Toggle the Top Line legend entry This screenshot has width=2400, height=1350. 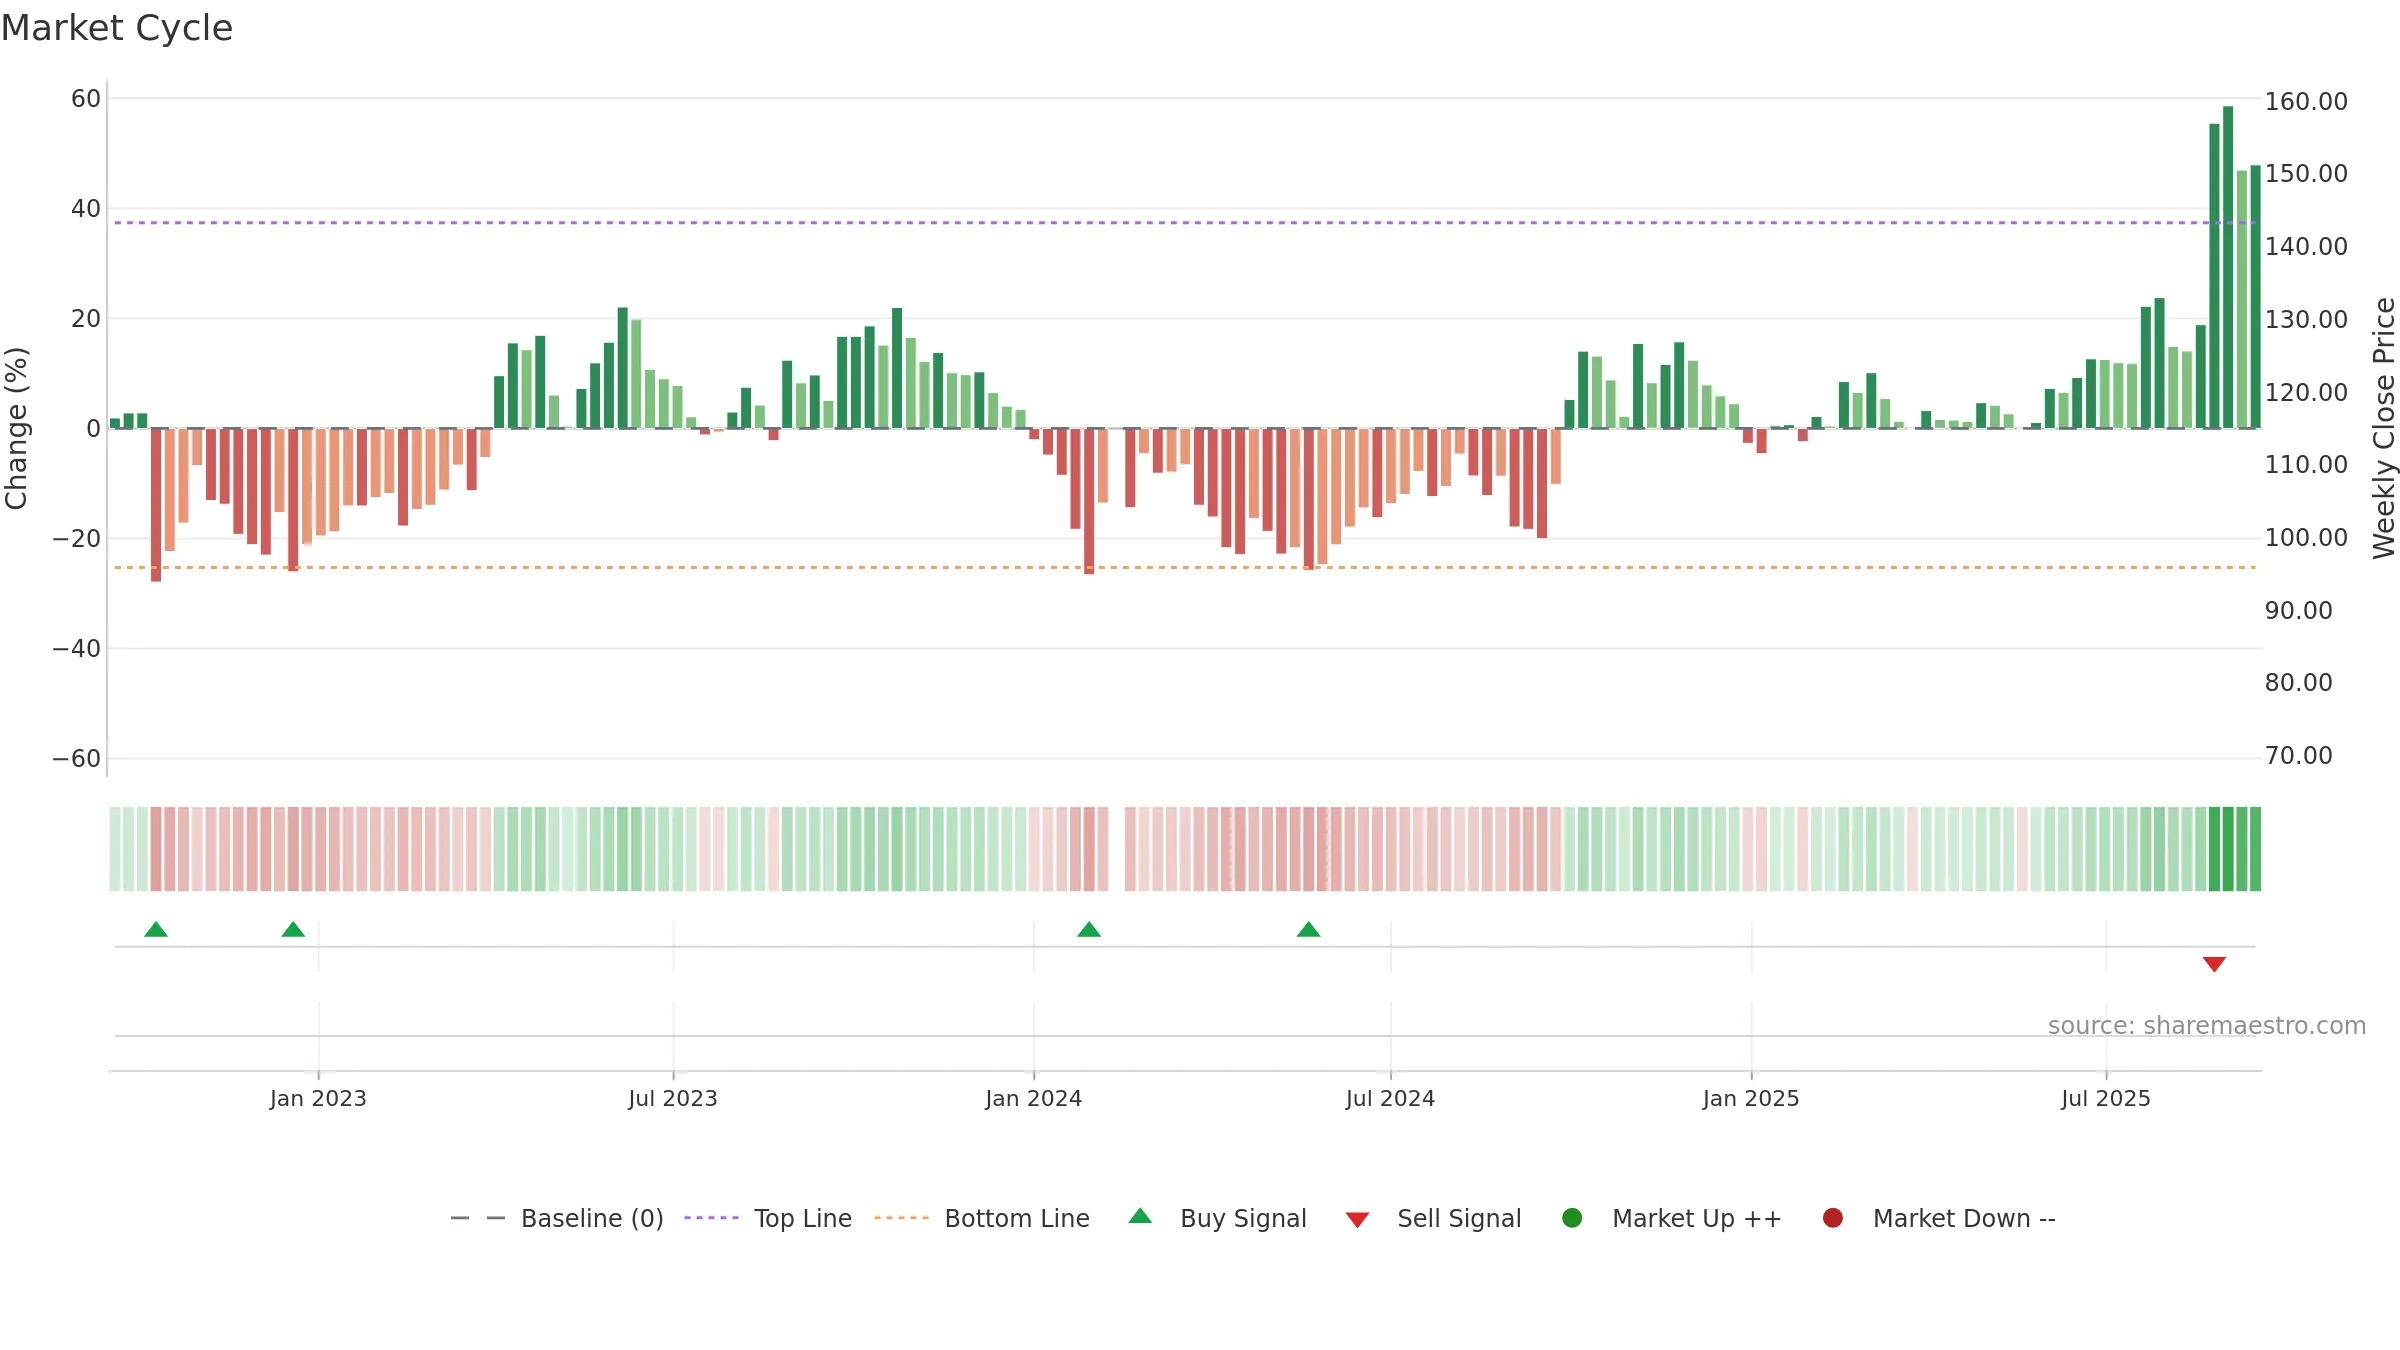point(768,1218)
